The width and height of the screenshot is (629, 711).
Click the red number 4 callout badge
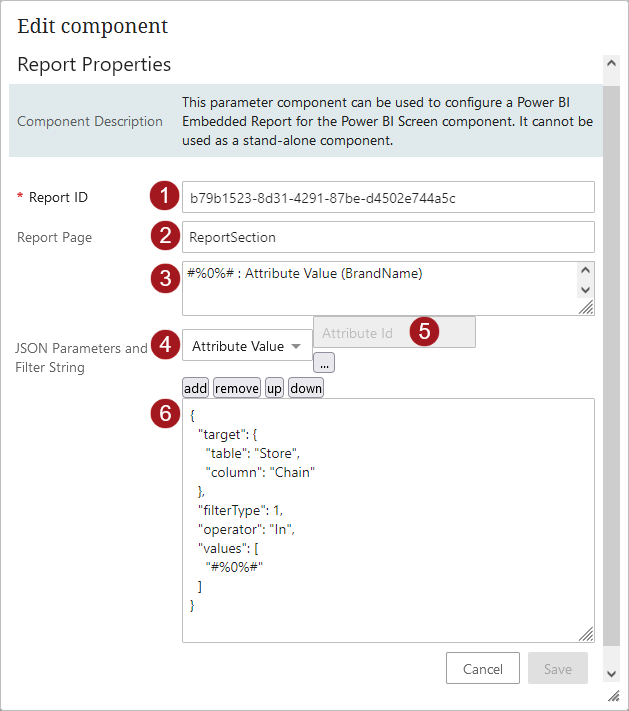[164, 345]
